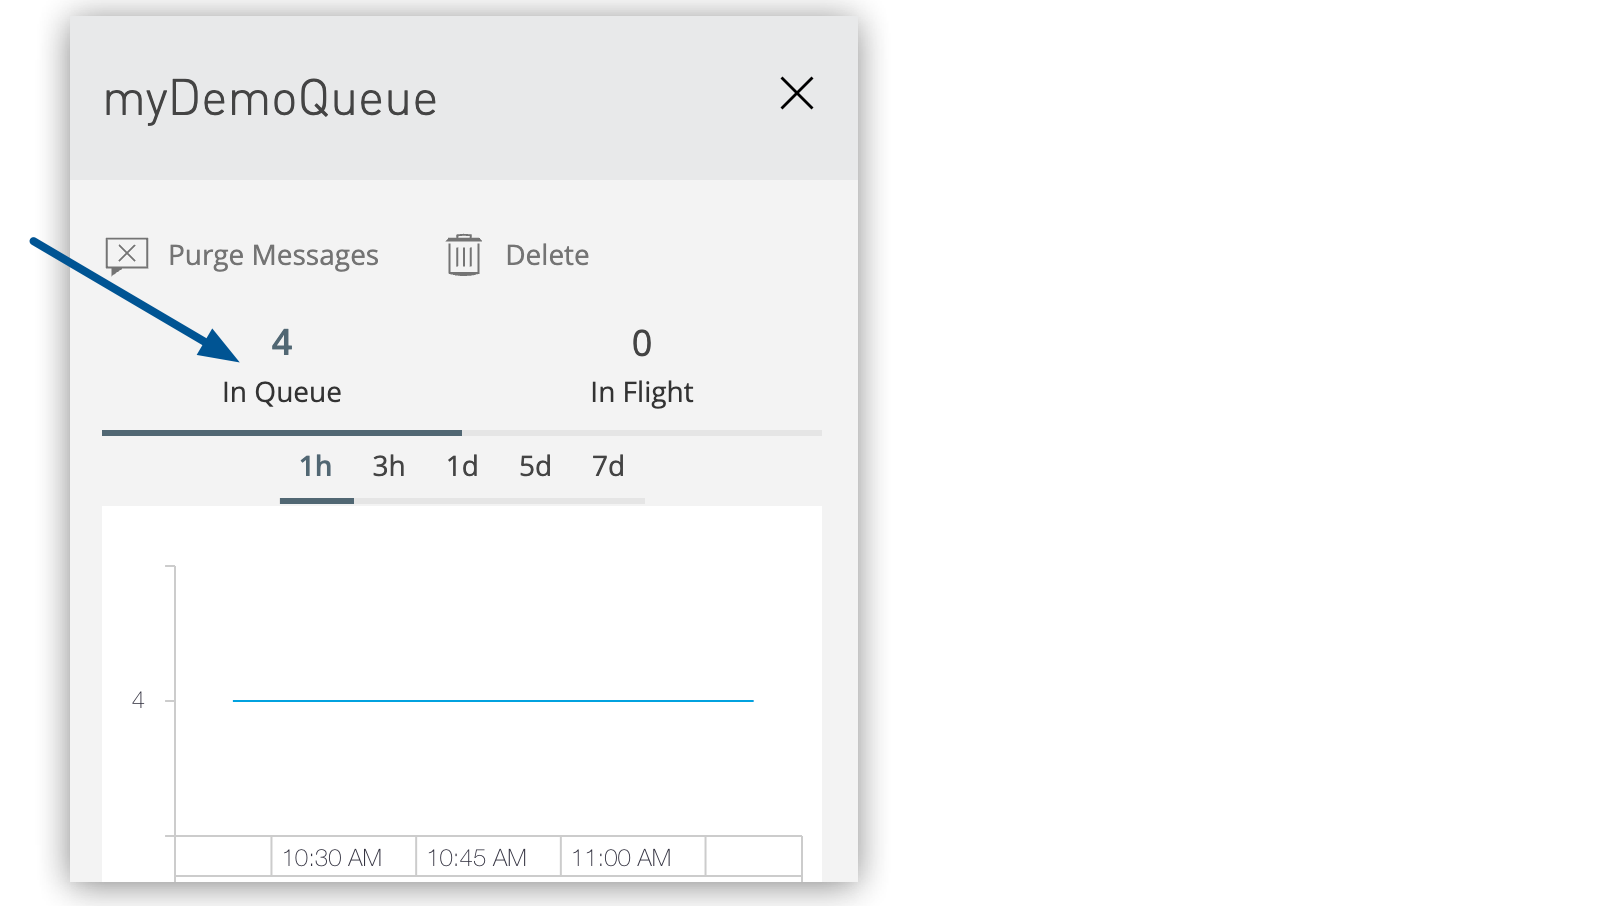Viewport: 1618px width, 906px height.
Task: Click the trash can icon
Action: [463, 256]
